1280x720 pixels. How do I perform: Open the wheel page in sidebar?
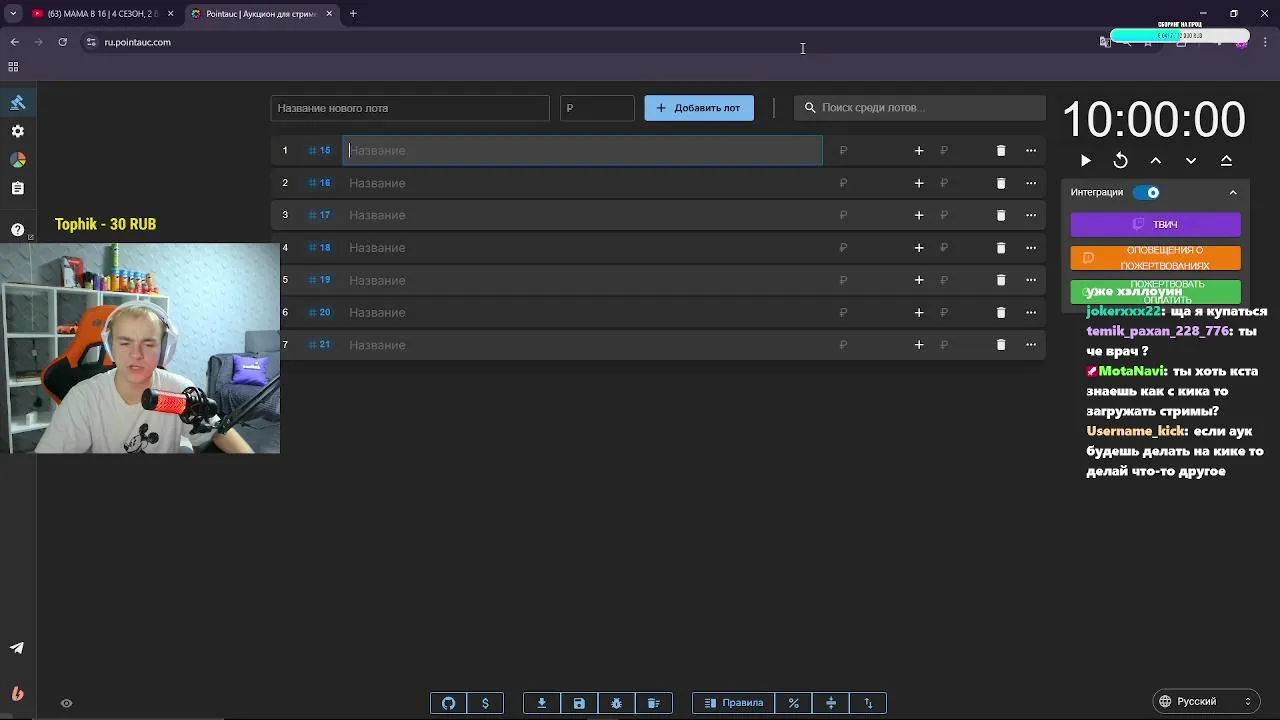click(x=17, y=160)
